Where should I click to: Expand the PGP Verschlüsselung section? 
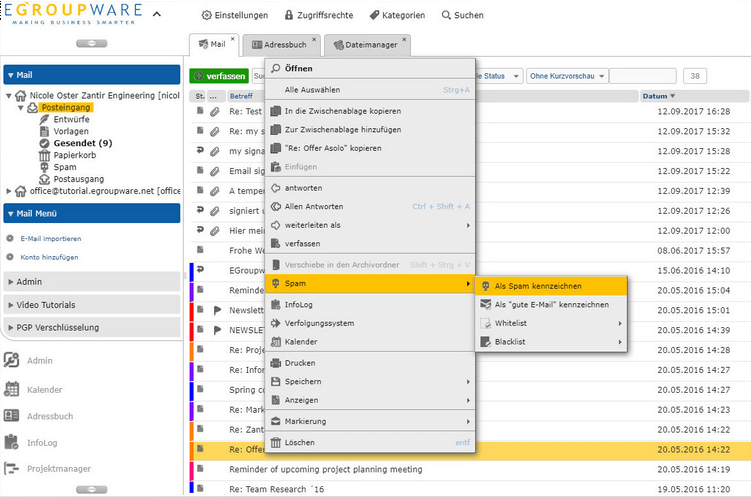(92, 328)
